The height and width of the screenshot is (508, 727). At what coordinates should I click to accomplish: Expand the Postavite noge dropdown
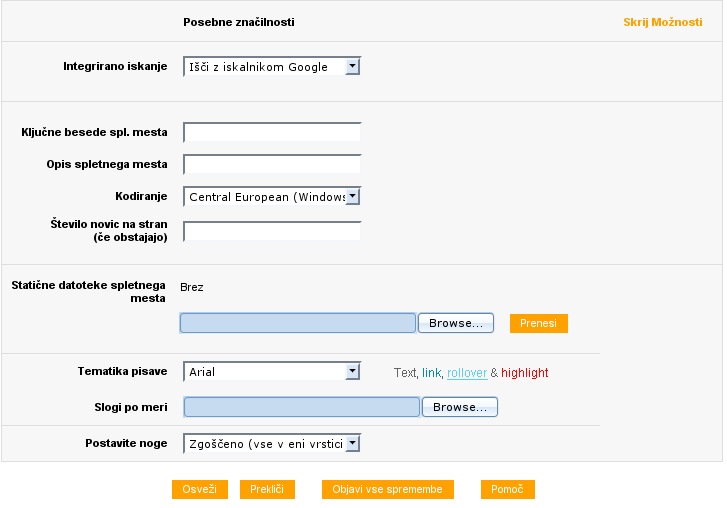click(x=272, y=444)
